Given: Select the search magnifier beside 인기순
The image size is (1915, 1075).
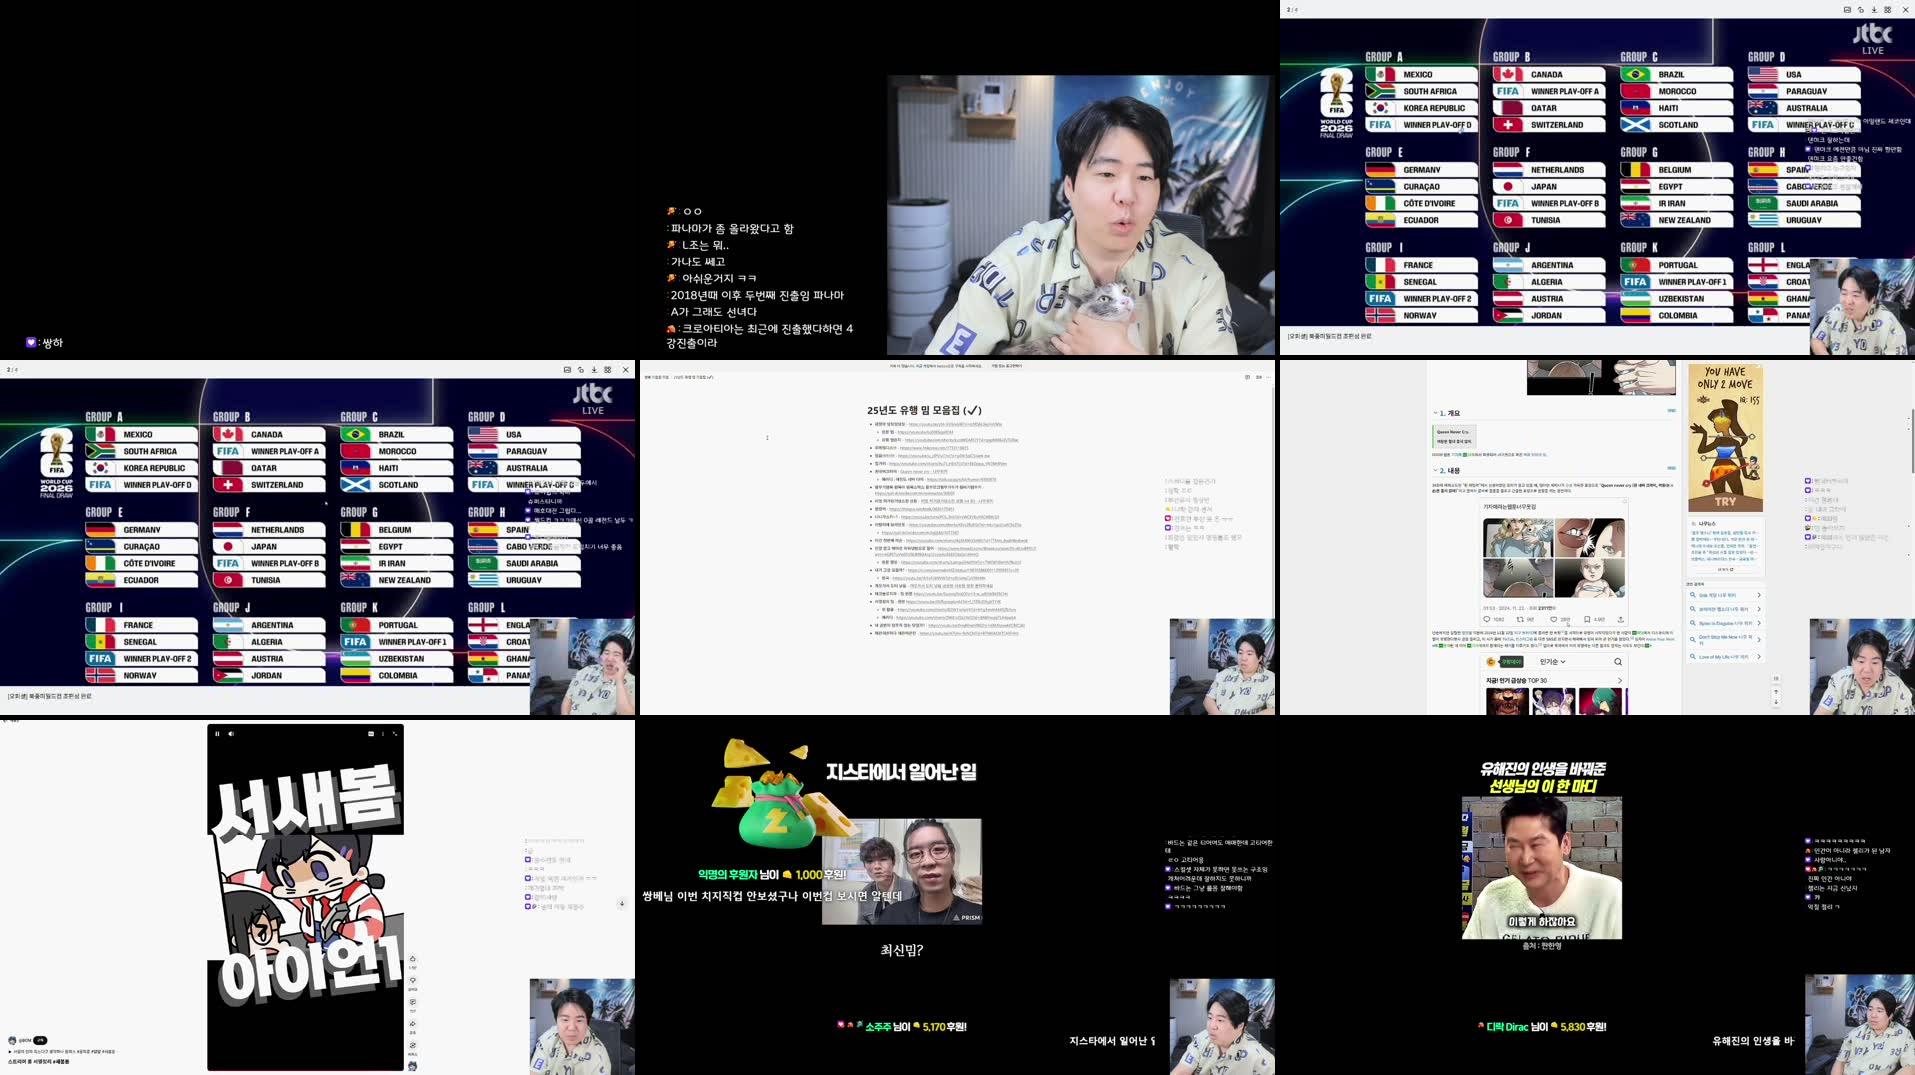Looking at the screenshot, I should pos(1618,662).
